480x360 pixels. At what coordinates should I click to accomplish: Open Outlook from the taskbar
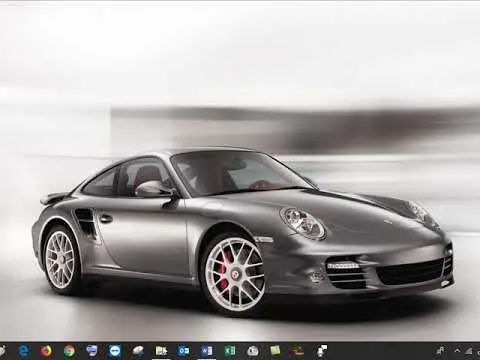(184, 351)
